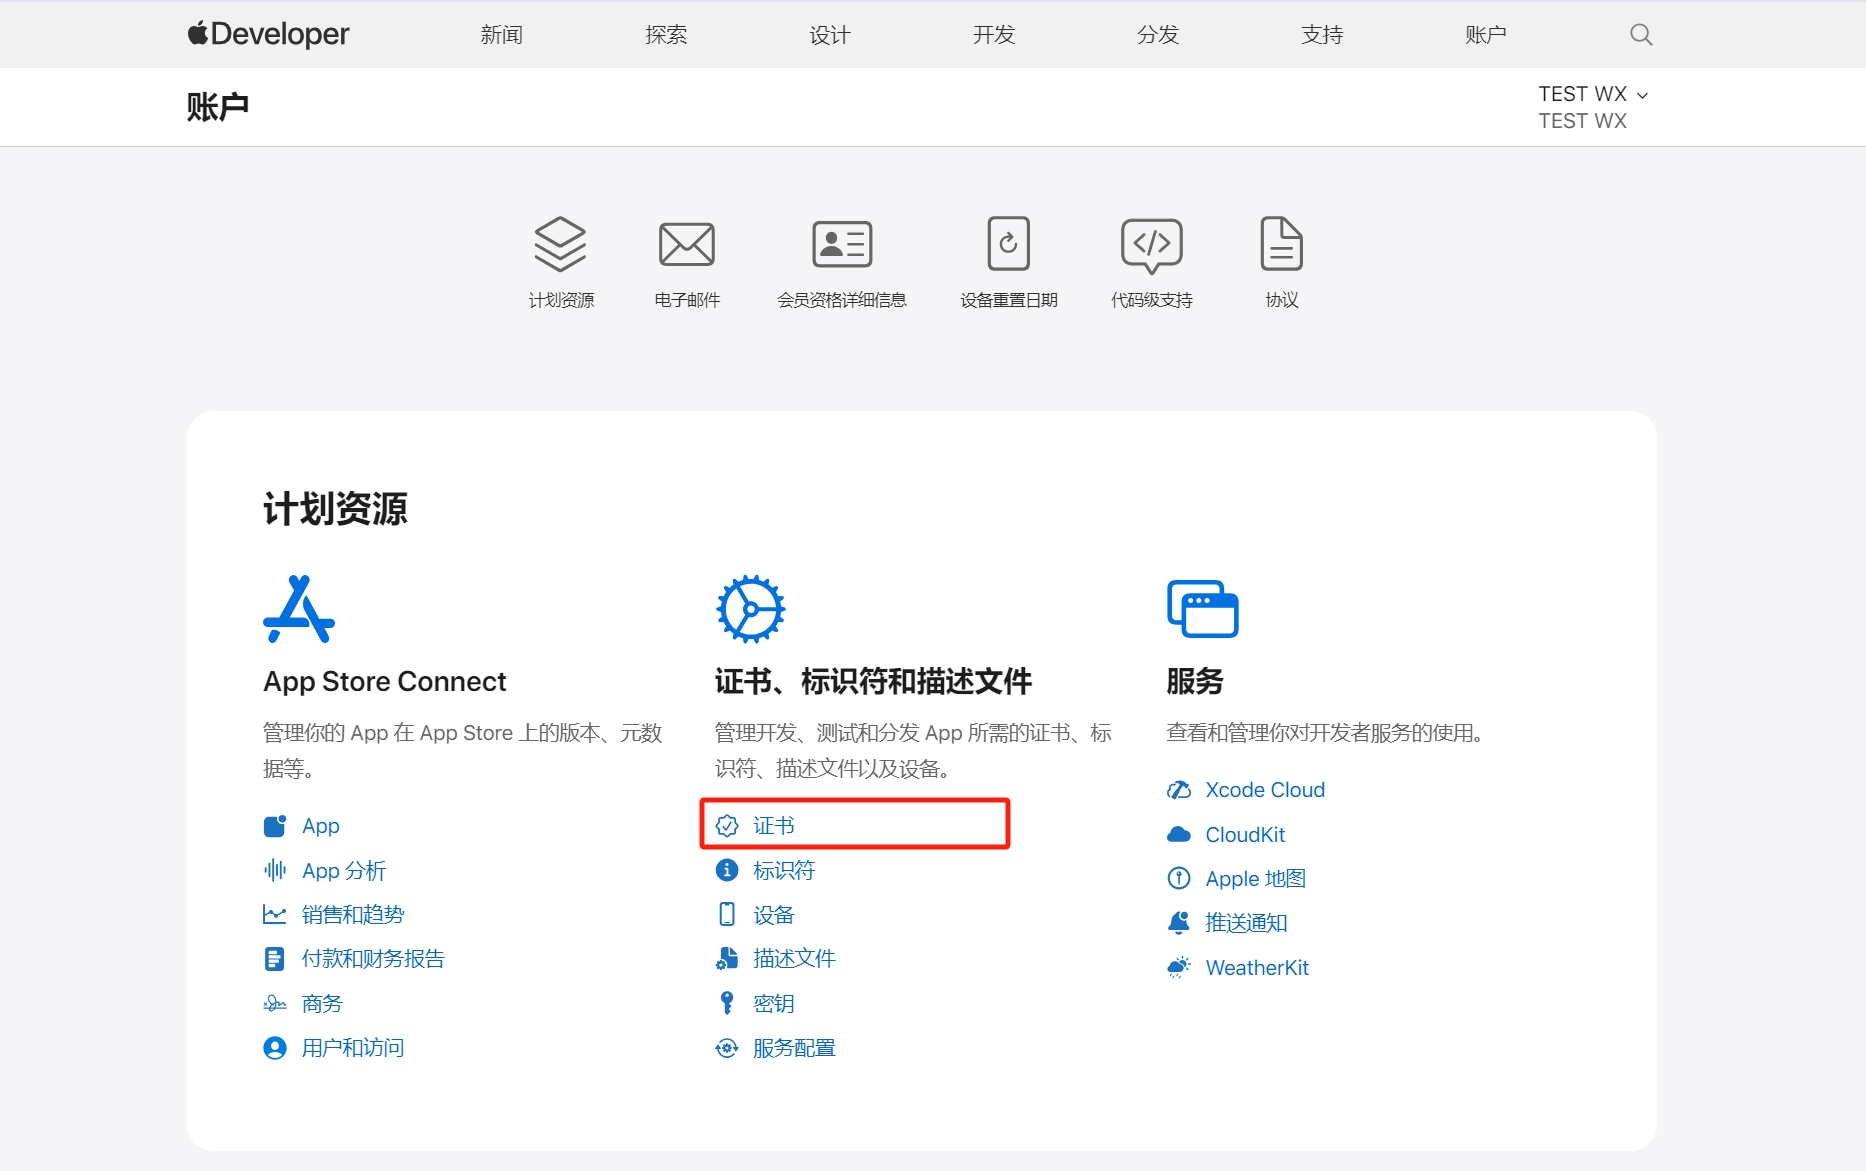
Task: Open the 密钥 link
Action: click(x=774, y=1003)
